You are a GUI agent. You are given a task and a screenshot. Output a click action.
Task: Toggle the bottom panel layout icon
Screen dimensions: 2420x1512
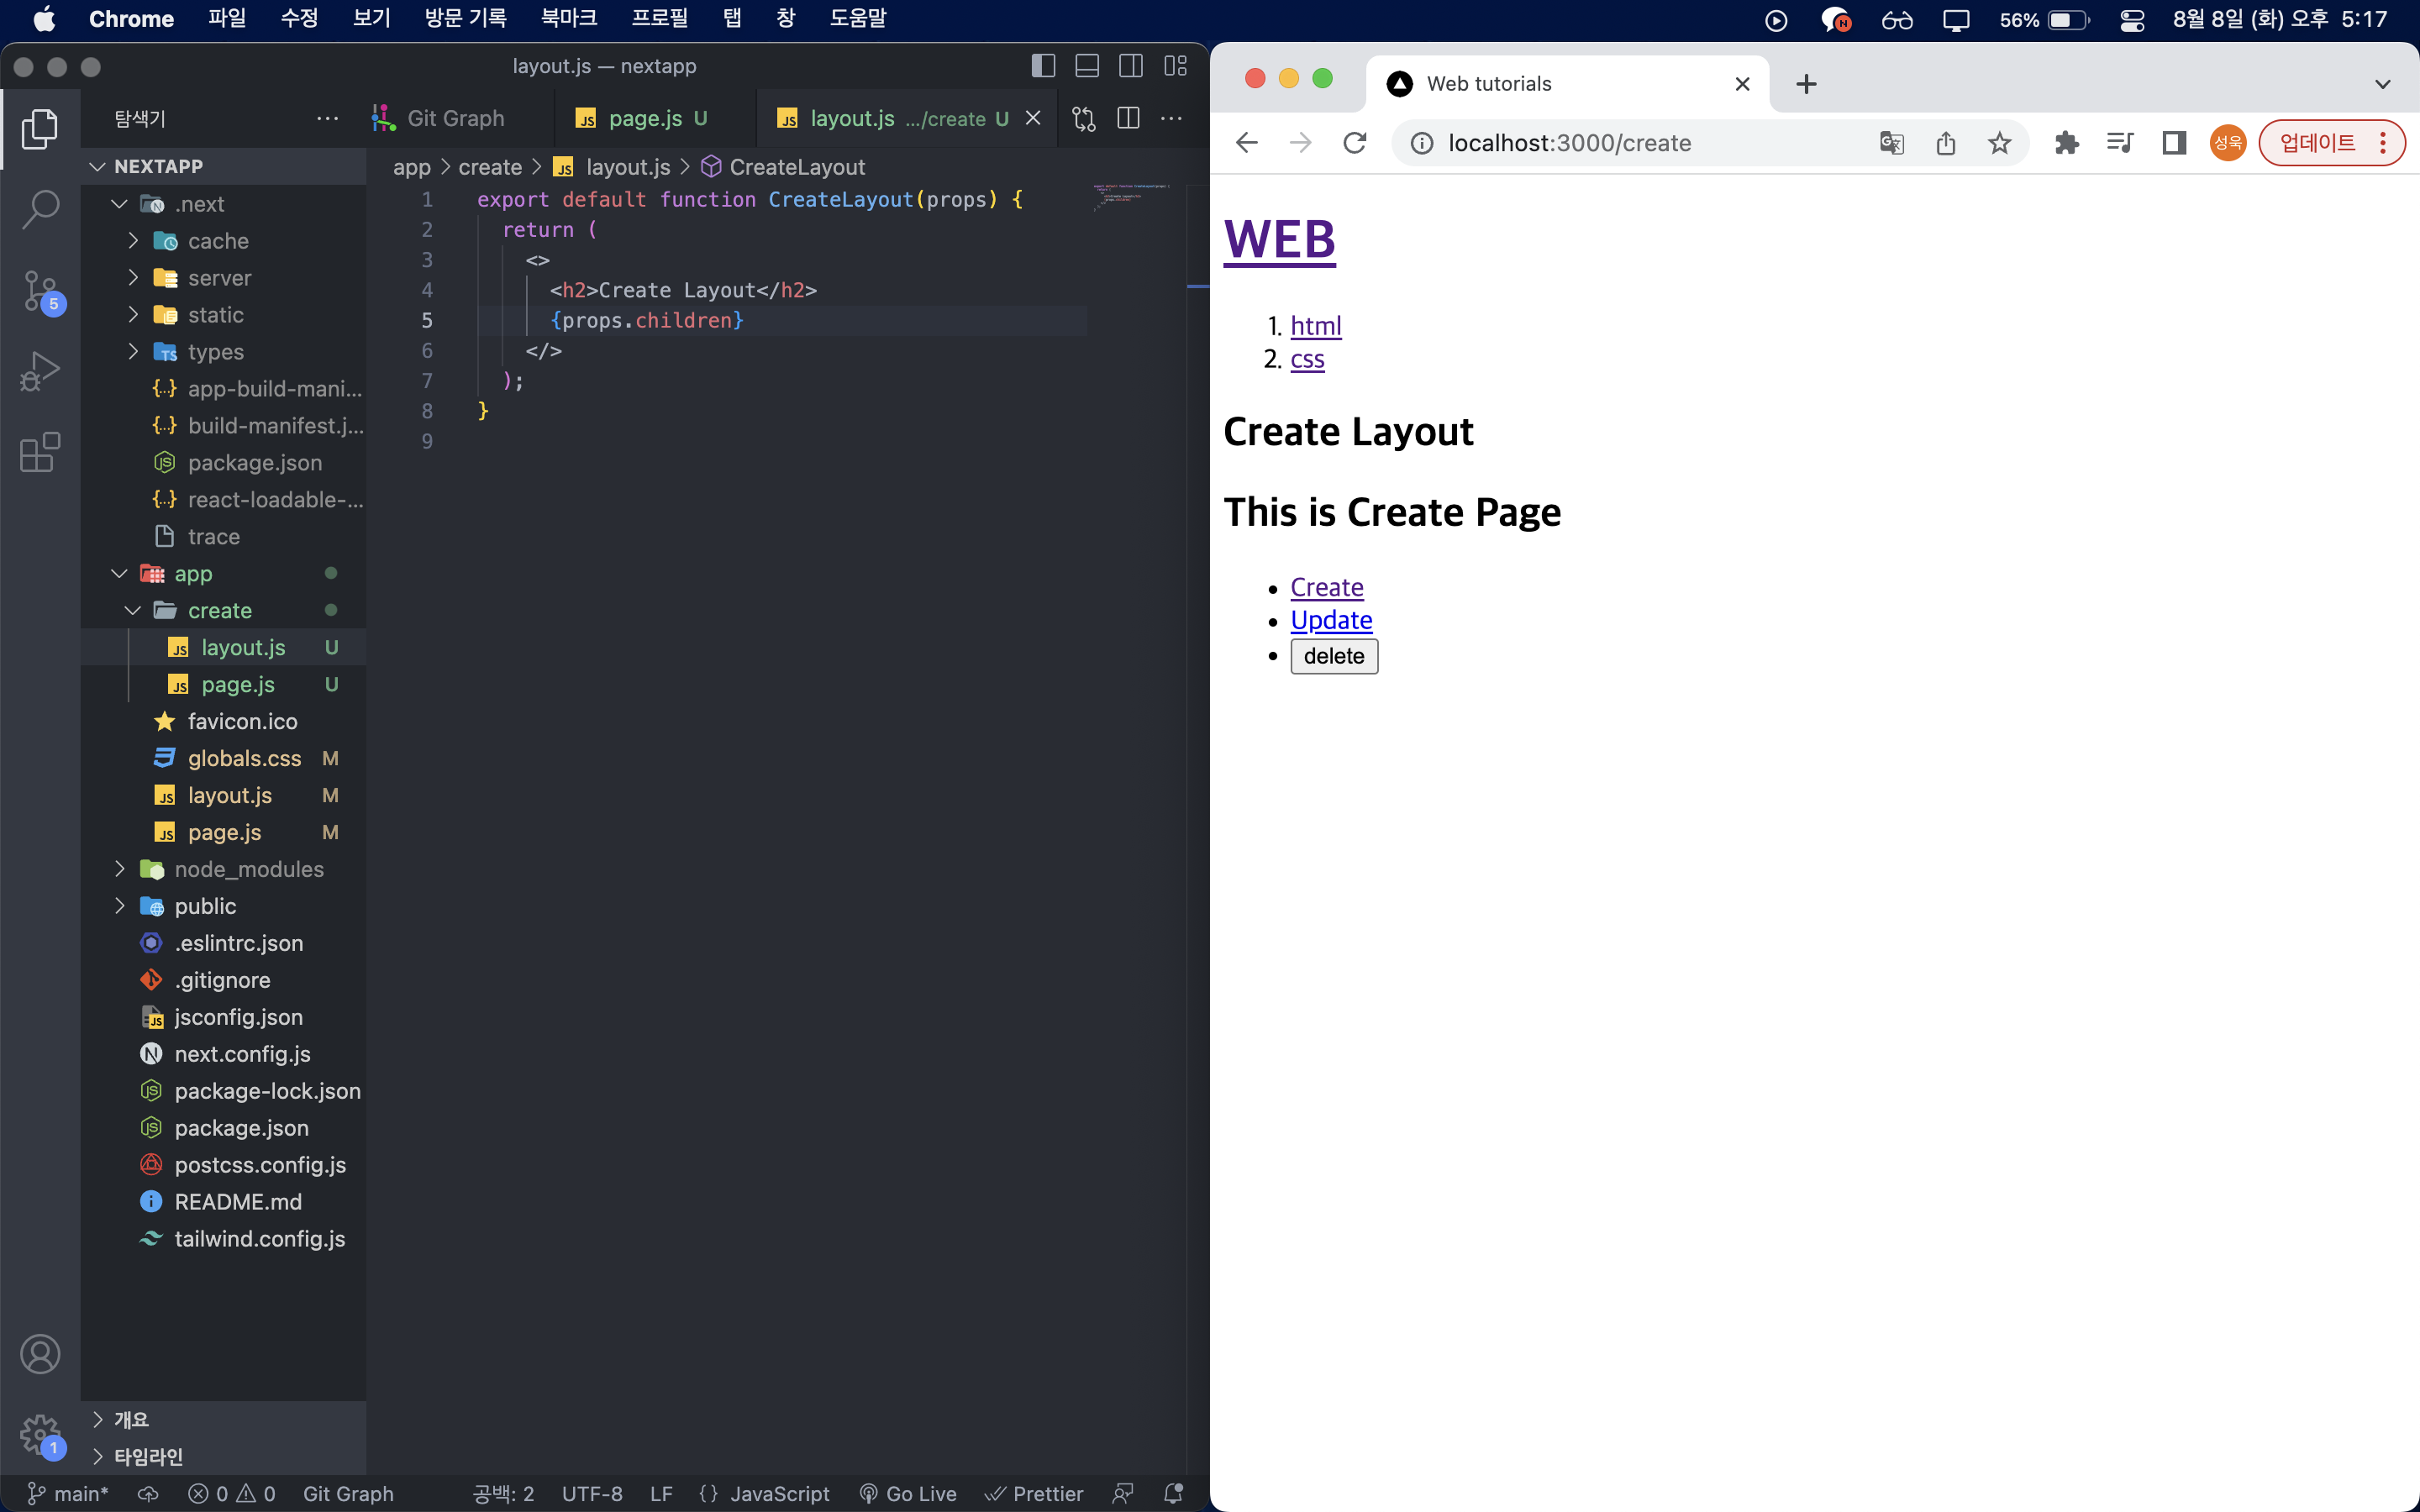pos(1087,66)
